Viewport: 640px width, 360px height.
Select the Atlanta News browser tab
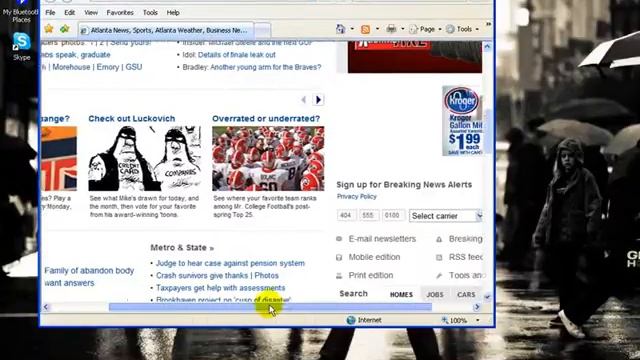coord(165,30)
